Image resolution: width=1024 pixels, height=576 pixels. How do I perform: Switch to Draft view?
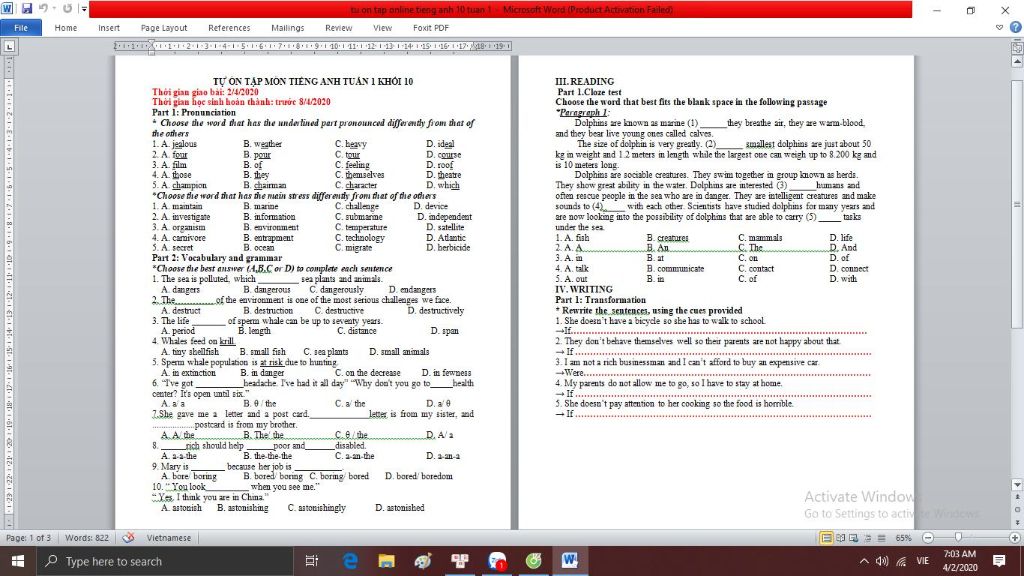pos(881,538)
